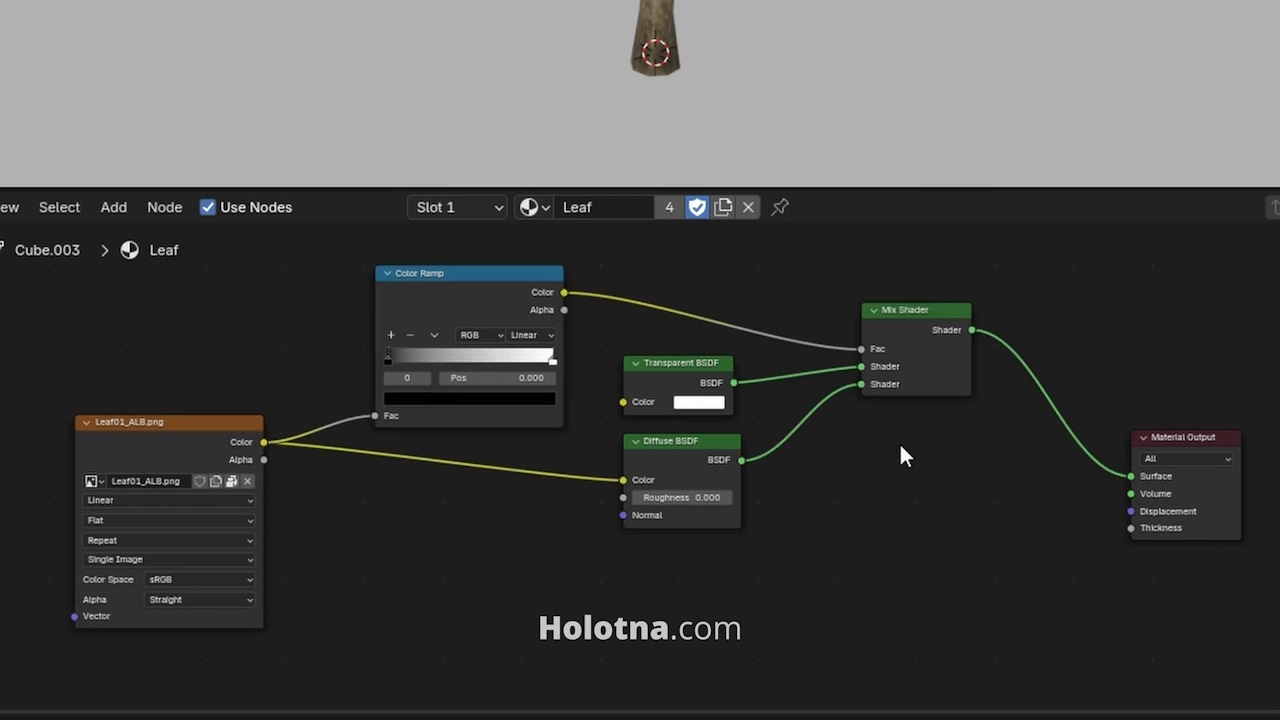Toggle fake user shield for Leaf material
This screenshot has width=1280, height=720.
[697, 207]
